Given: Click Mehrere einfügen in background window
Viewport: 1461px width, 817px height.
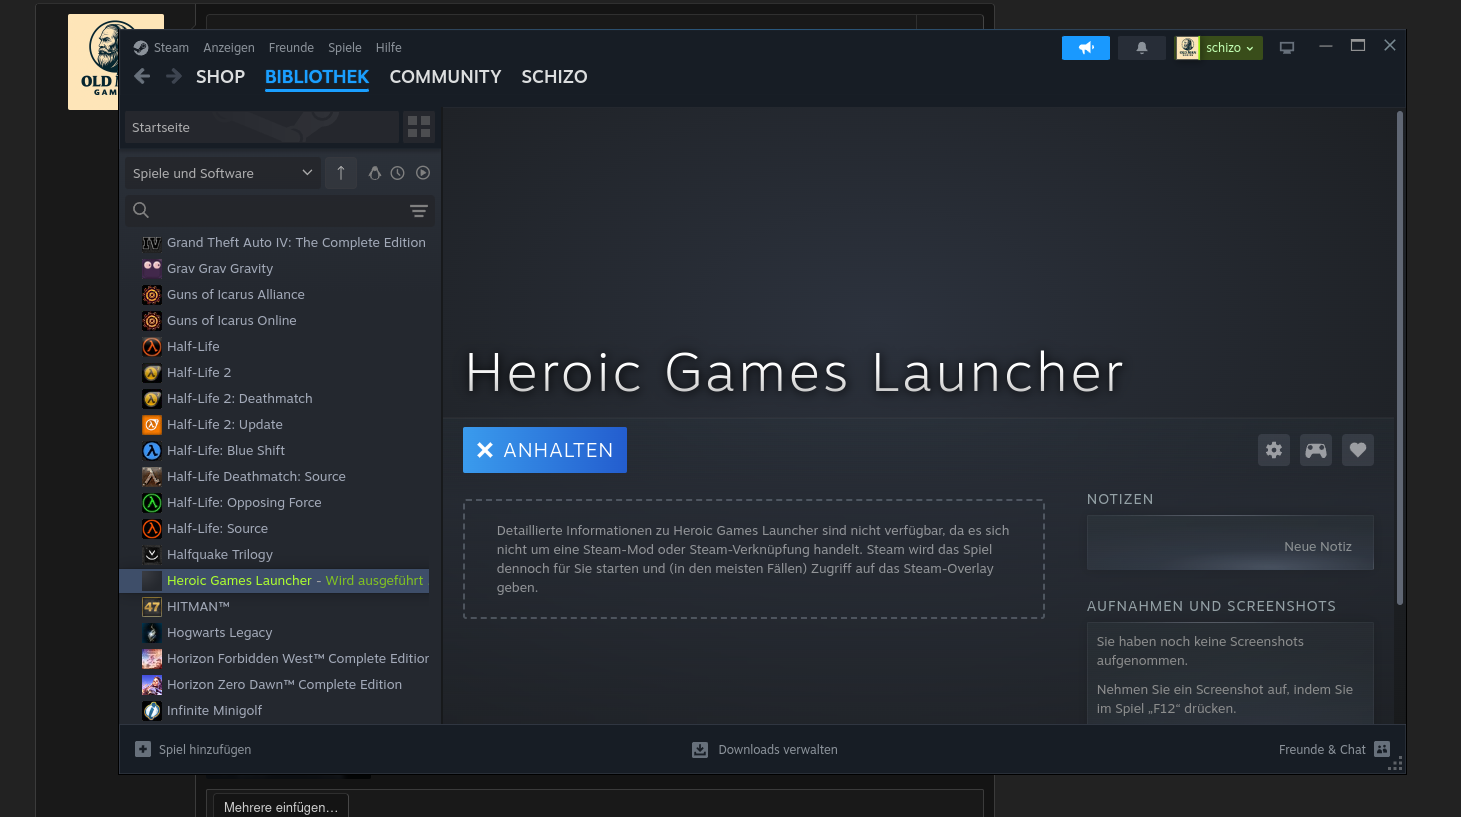Looking at the screenshot, I should pyautogui.click(x=280, y=806).
